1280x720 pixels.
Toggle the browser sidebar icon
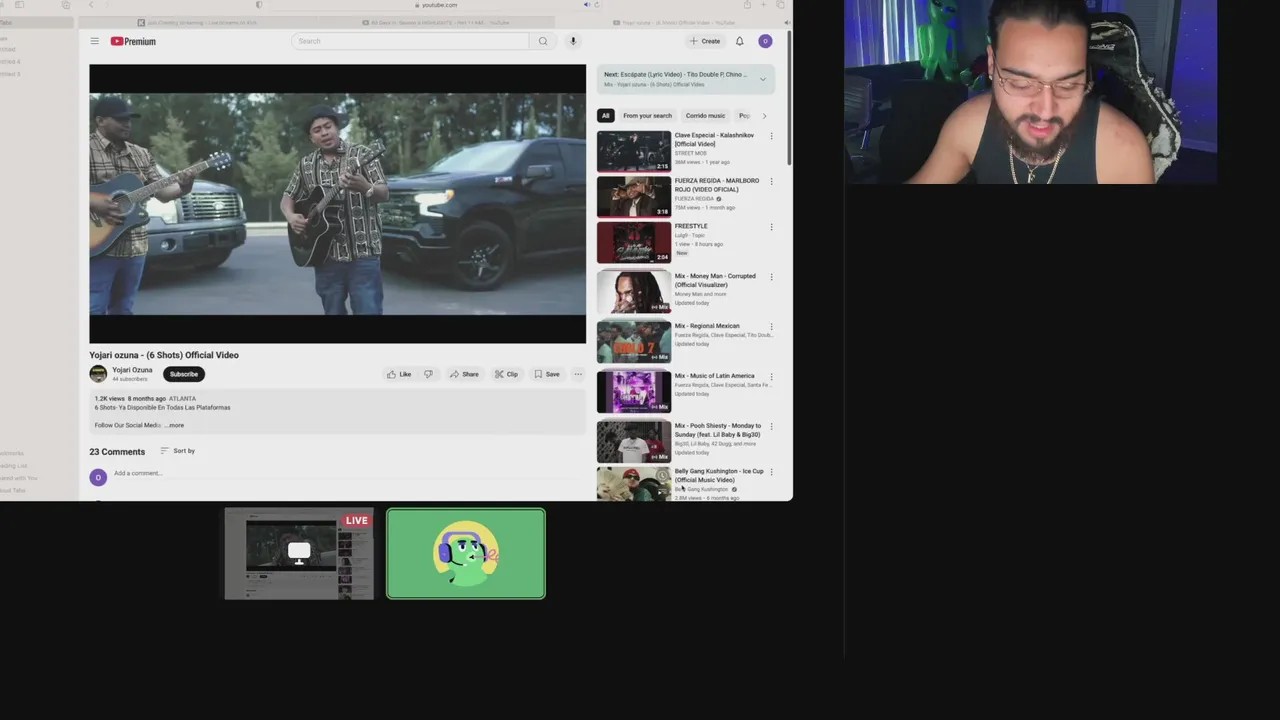click(19, 5)
